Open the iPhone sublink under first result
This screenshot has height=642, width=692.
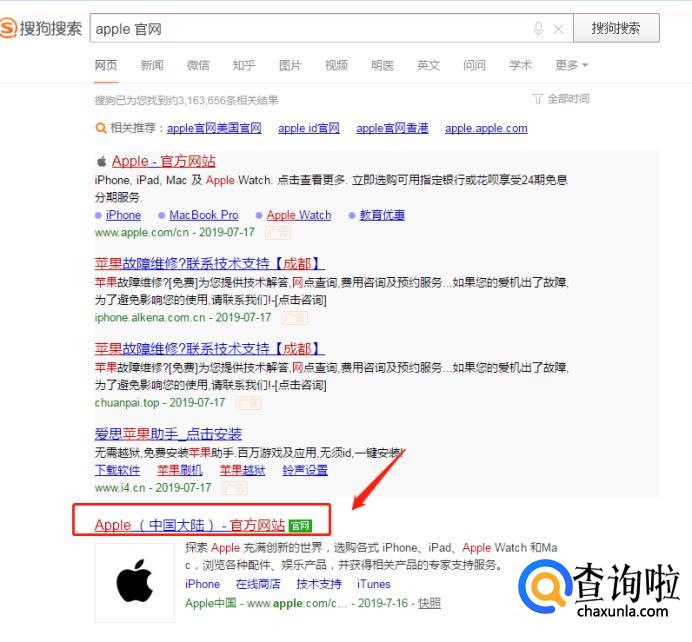tap(123, 215)
